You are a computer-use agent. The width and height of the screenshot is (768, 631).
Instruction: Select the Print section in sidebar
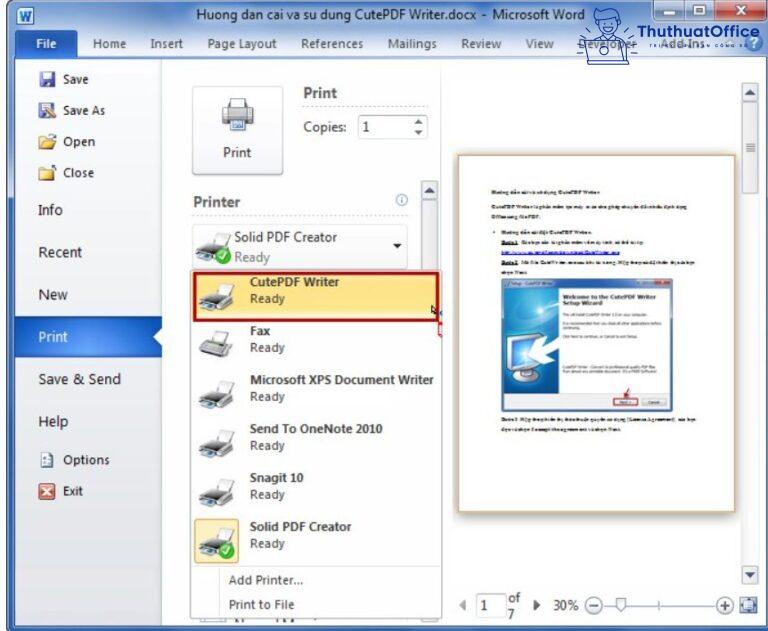(x=88, y=337)
